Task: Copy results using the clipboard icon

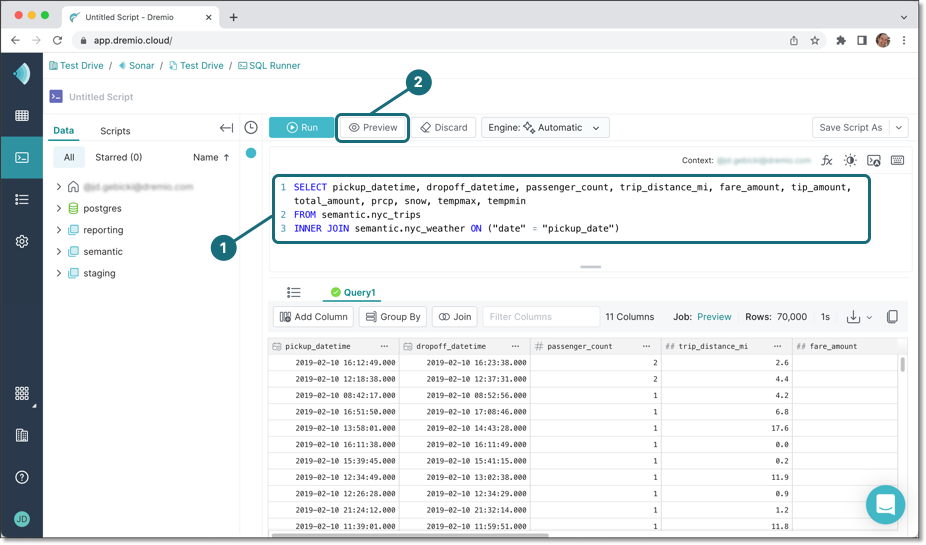Action: (x=892, y=317)
